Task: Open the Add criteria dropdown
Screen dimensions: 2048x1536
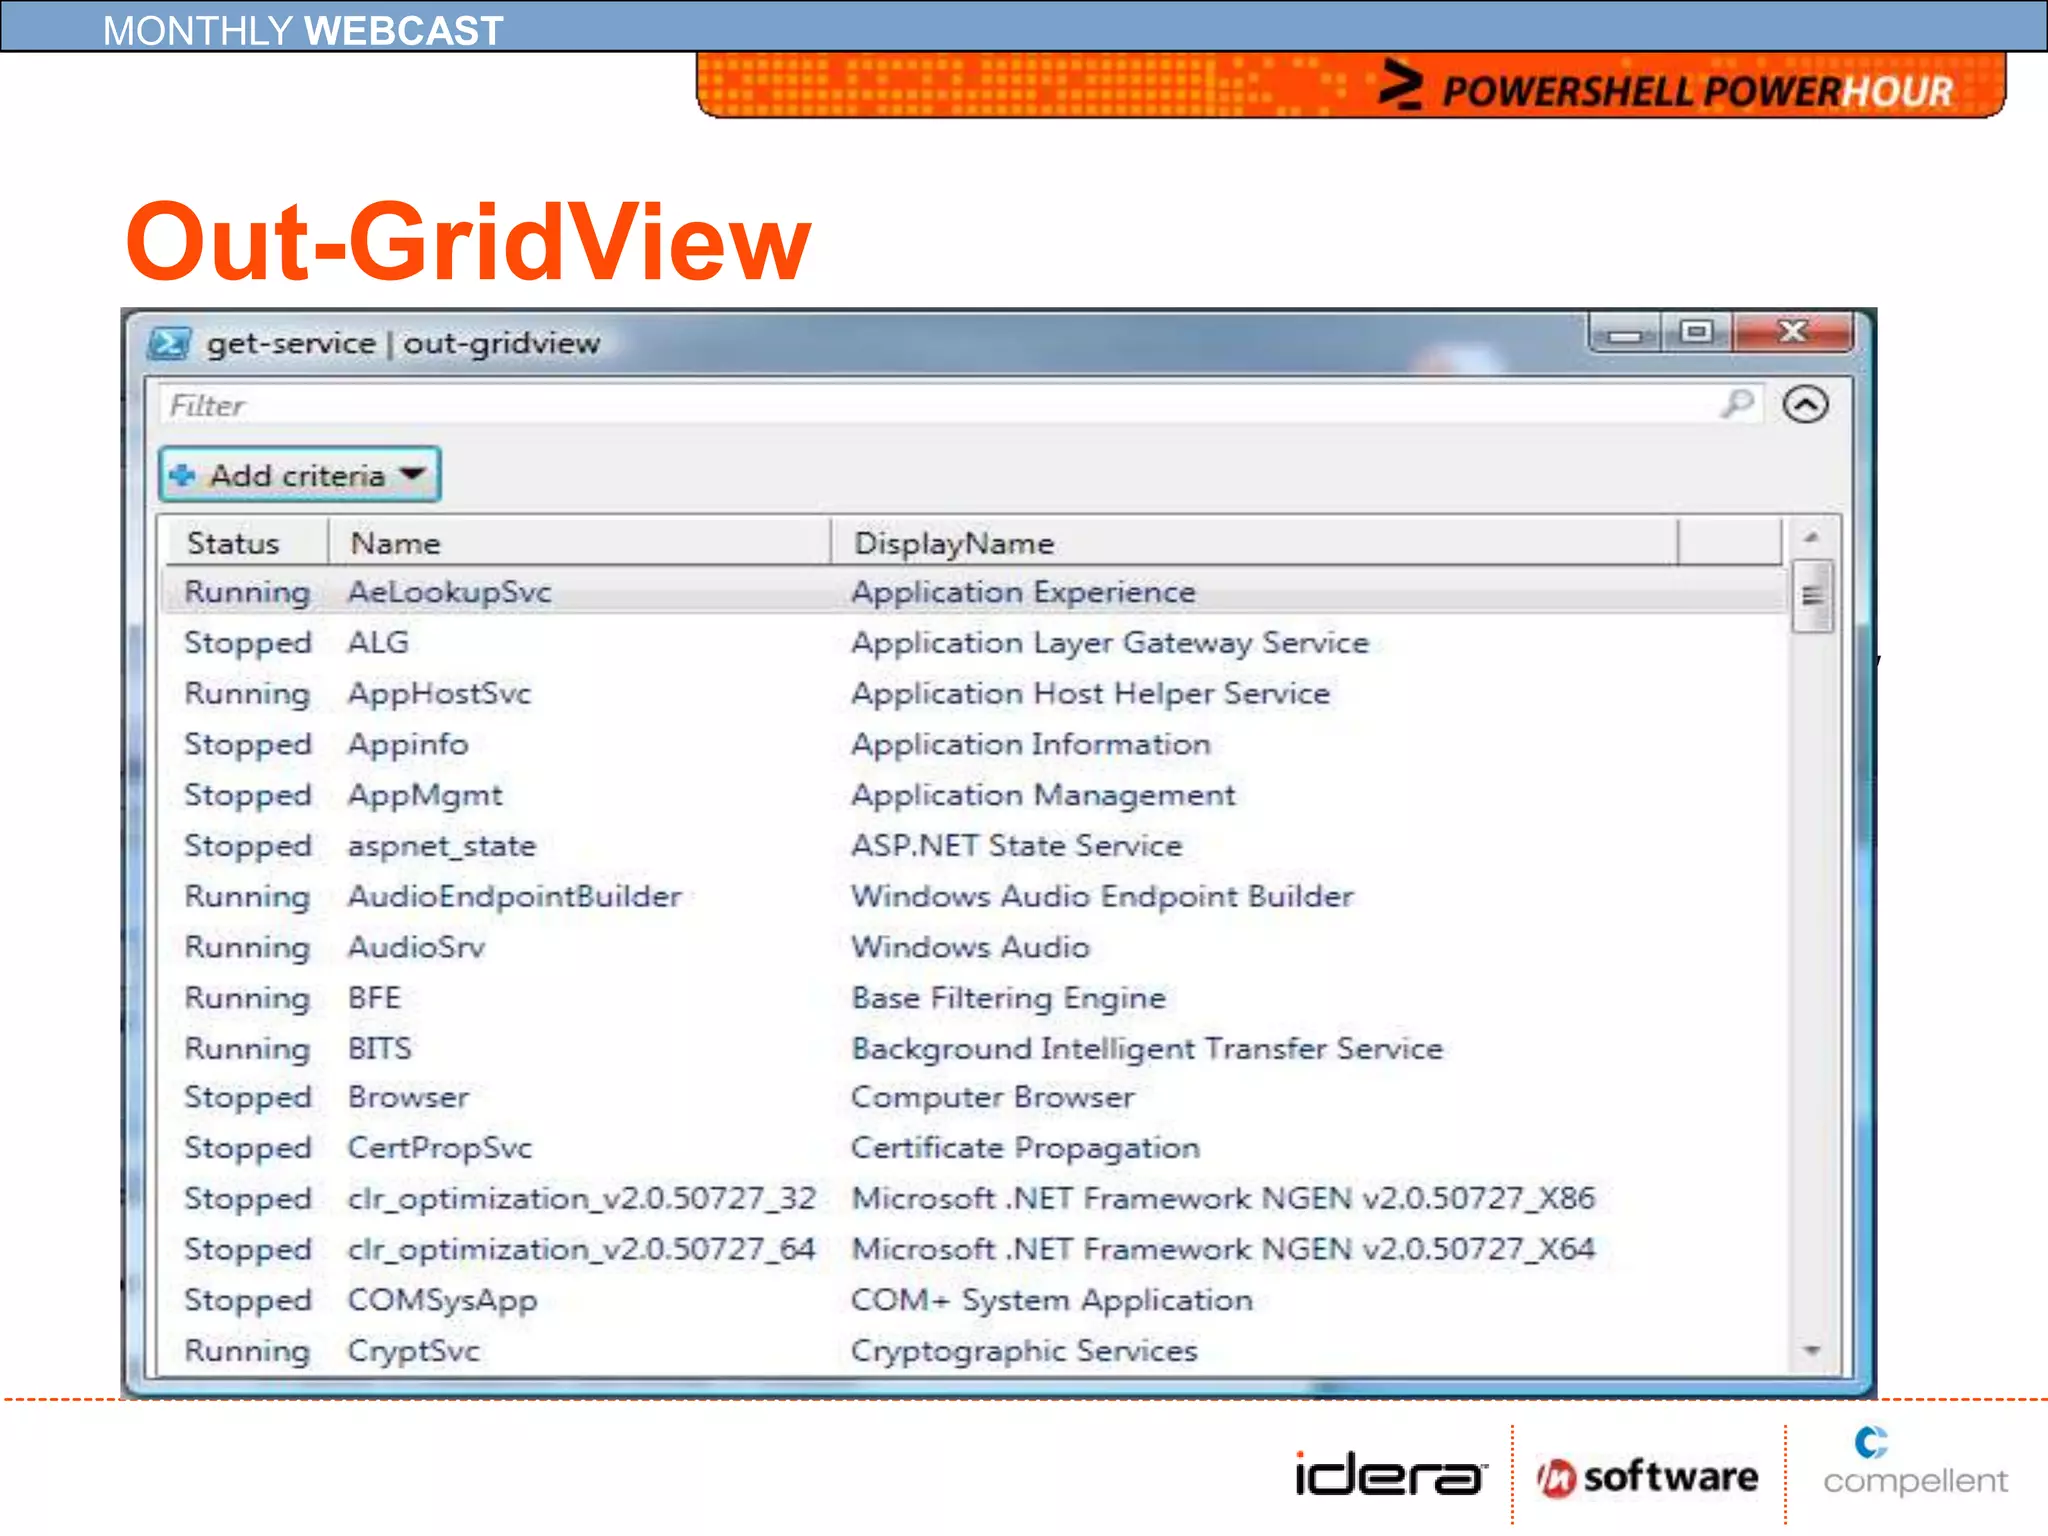Action: (299, 475)
